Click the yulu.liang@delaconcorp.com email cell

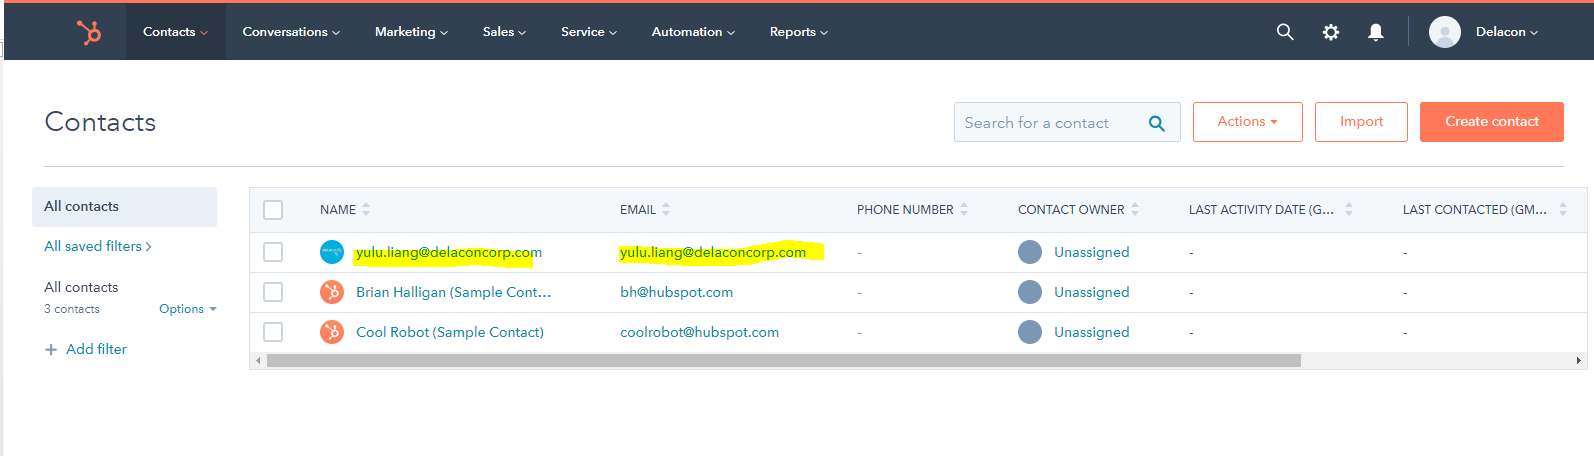coord(713,252)
